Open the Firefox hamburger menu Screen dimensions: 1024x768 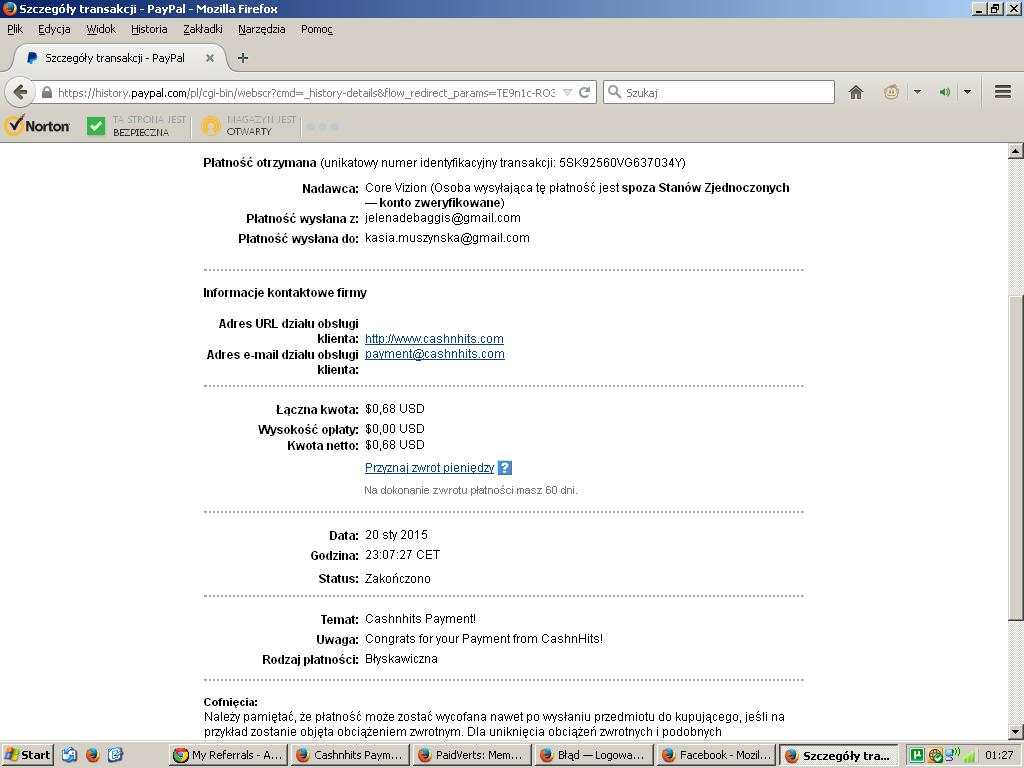(1002, 92)
